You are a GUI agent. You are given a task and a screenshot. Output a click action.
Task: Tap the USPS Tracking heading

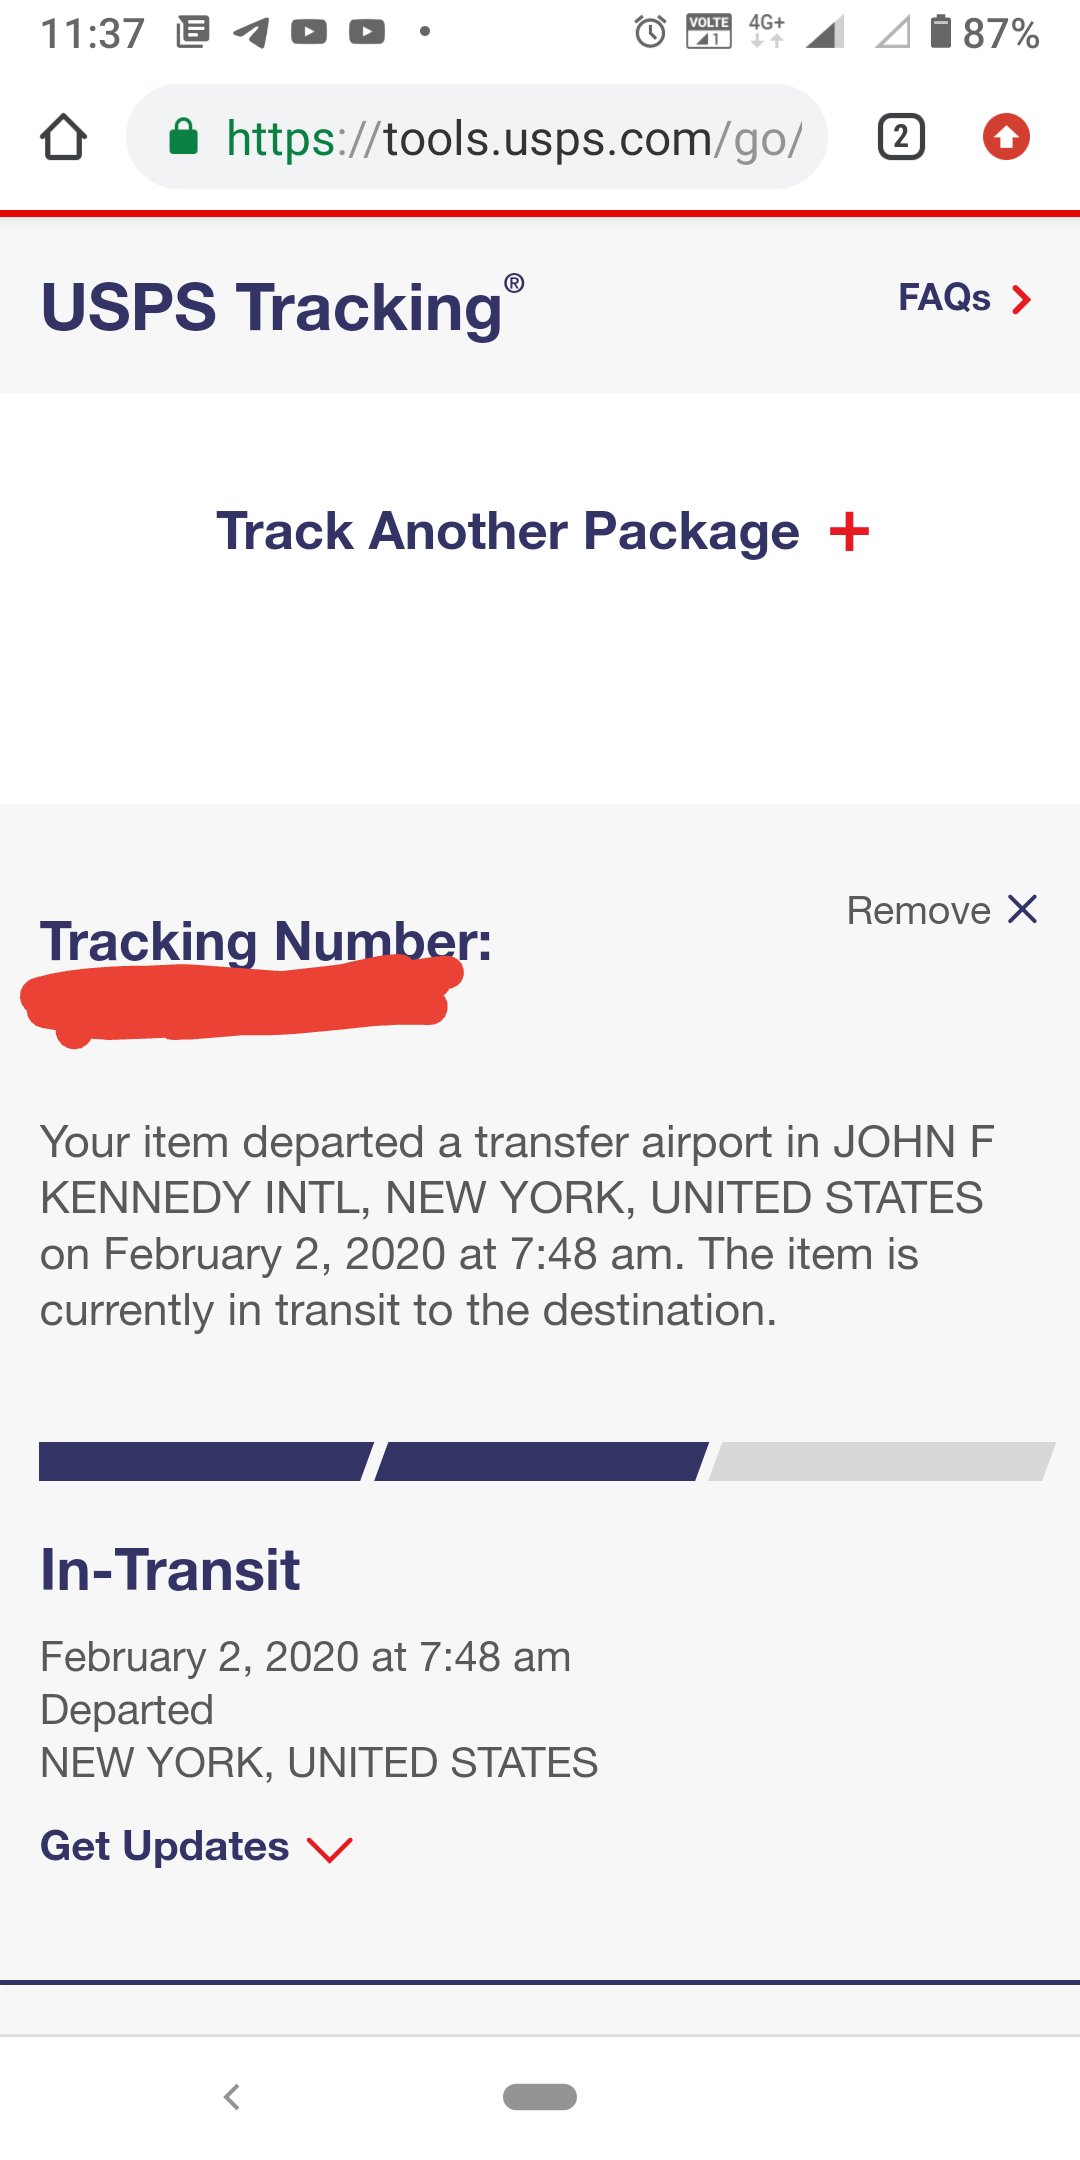(x=272, y=307)
